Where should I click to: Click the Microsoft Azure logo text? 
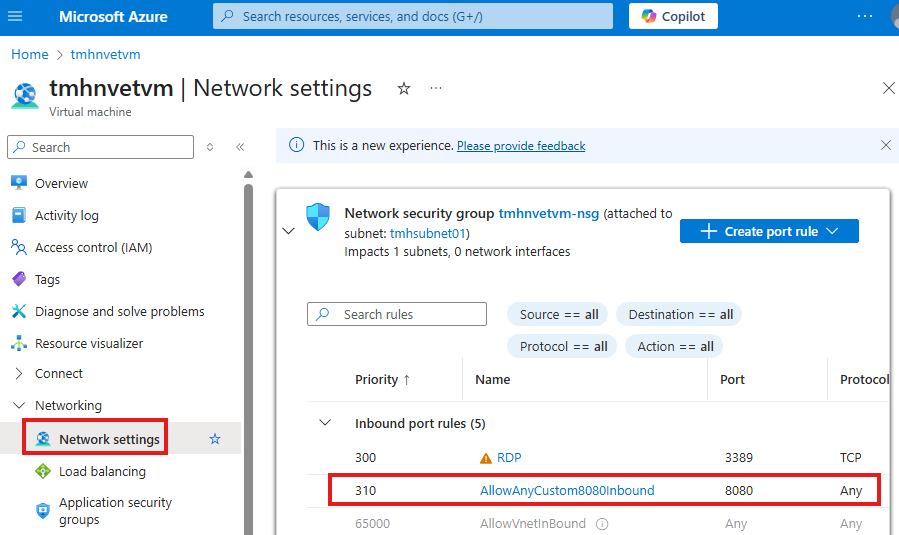coord(113,17)
